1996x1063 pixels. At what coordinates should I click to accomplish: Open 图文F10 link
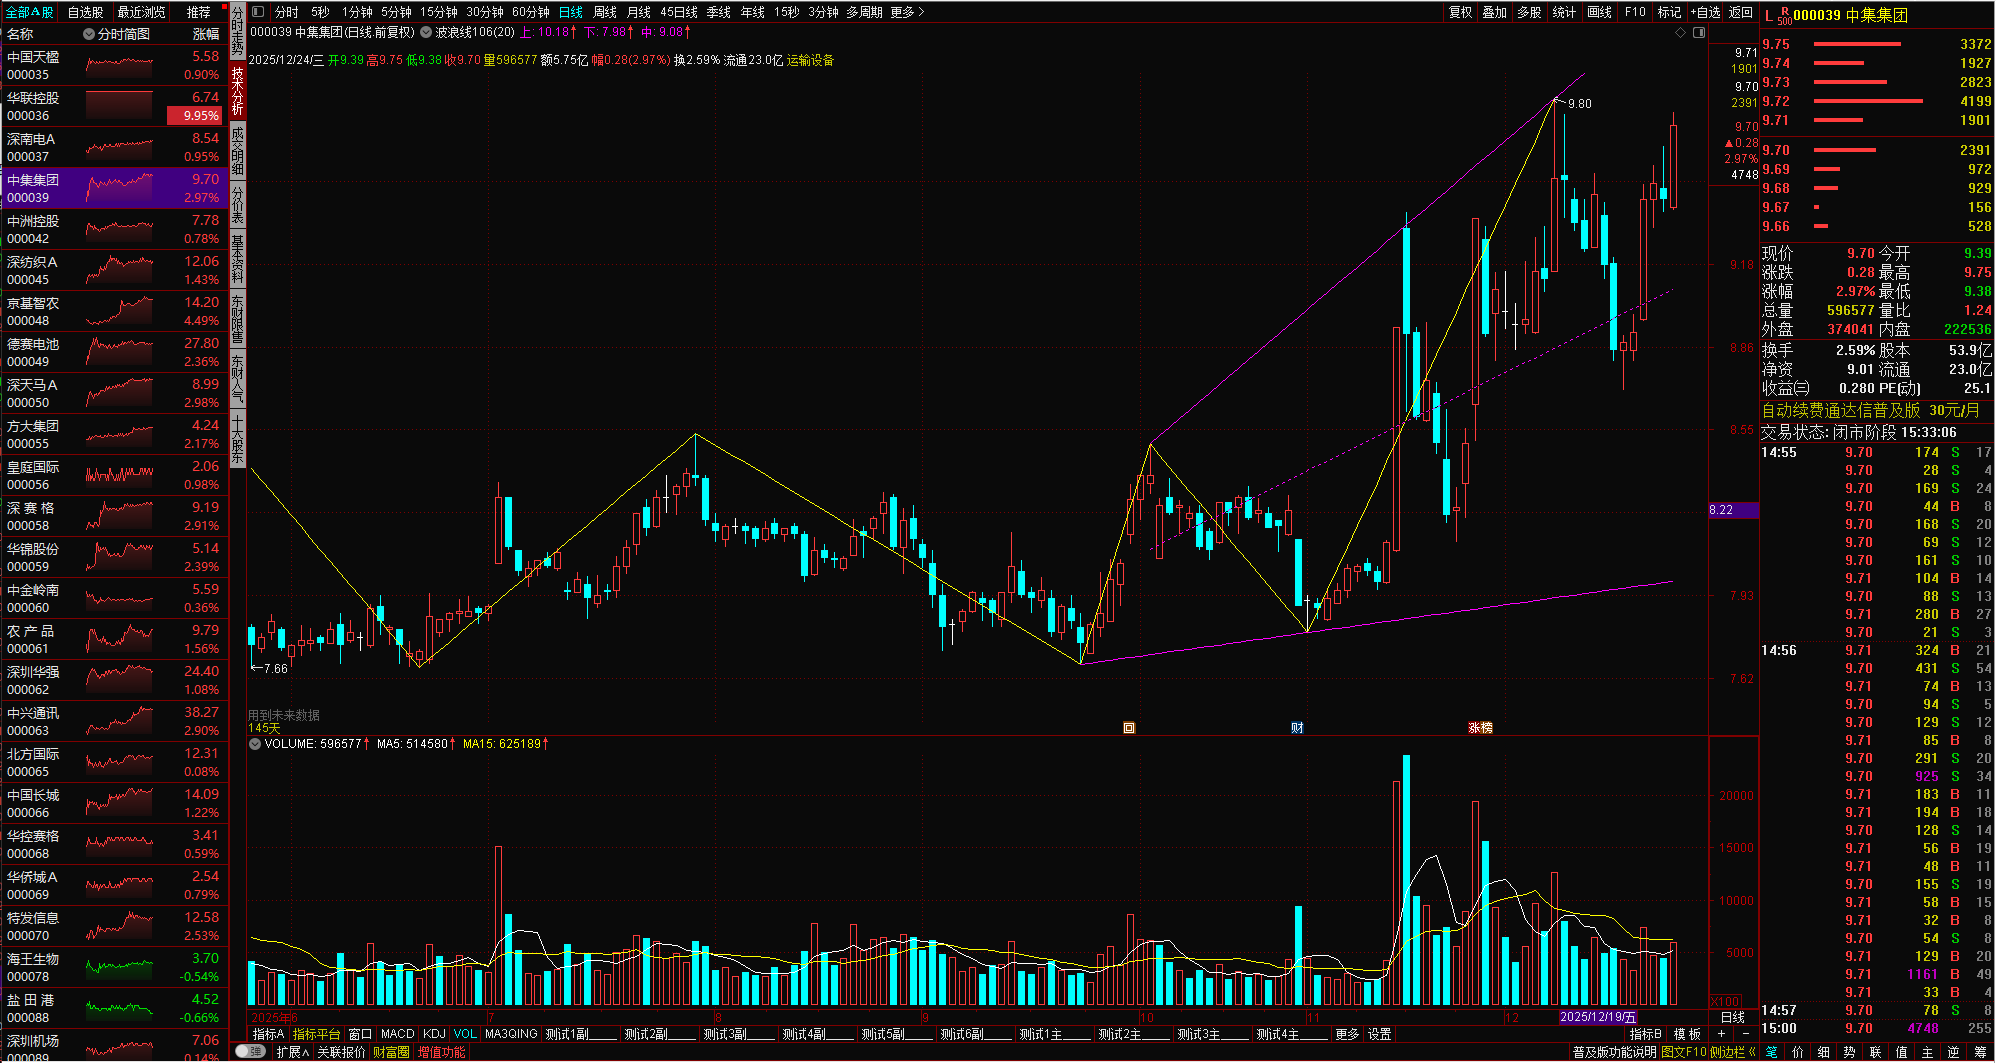point(1684,1052)
